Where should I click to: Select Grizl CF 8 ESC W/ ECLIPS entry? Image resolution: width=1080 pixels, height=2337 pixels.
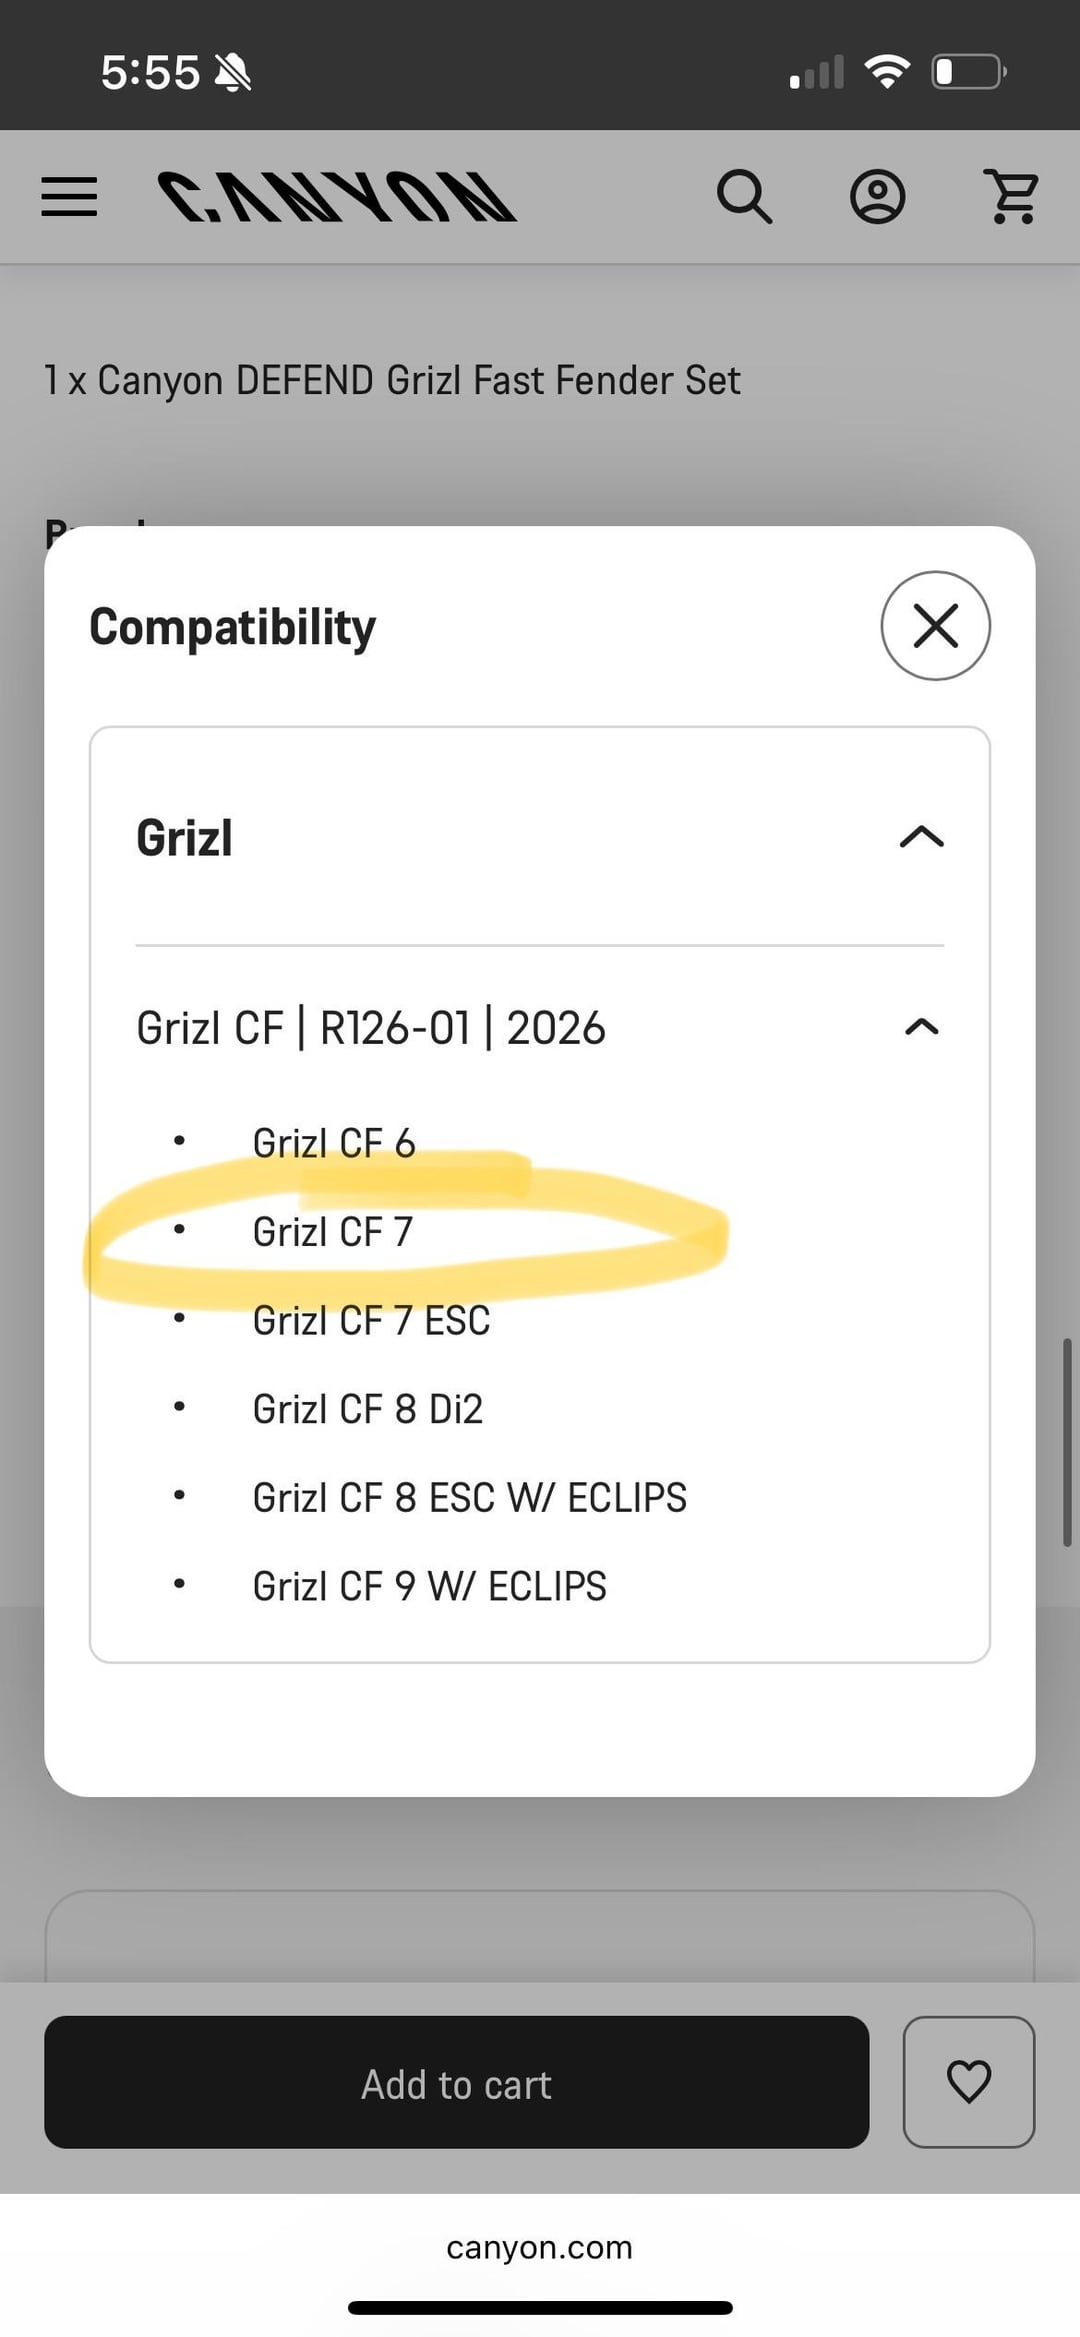pos(469,1498)
